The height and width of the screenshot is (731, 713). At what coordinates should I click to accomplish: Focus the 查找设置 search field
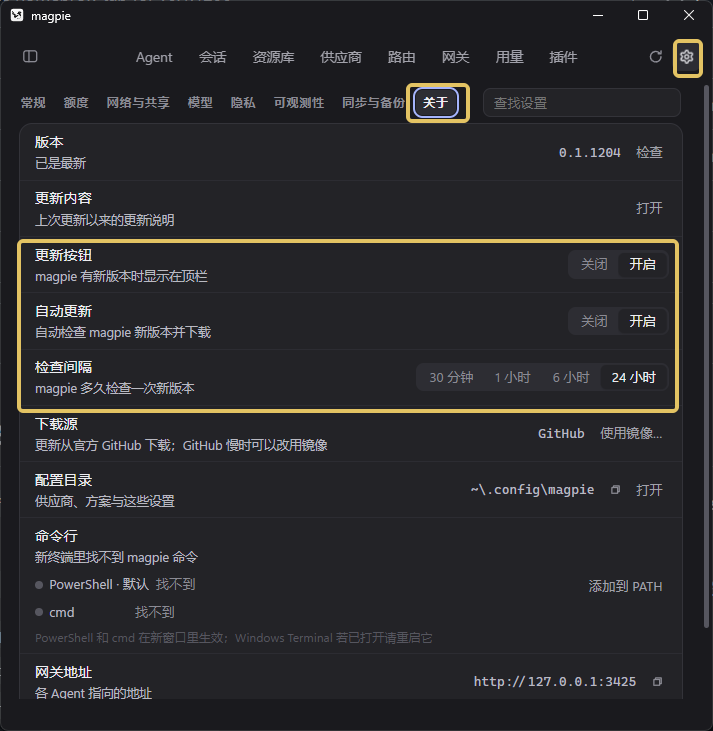click(581, 103)
